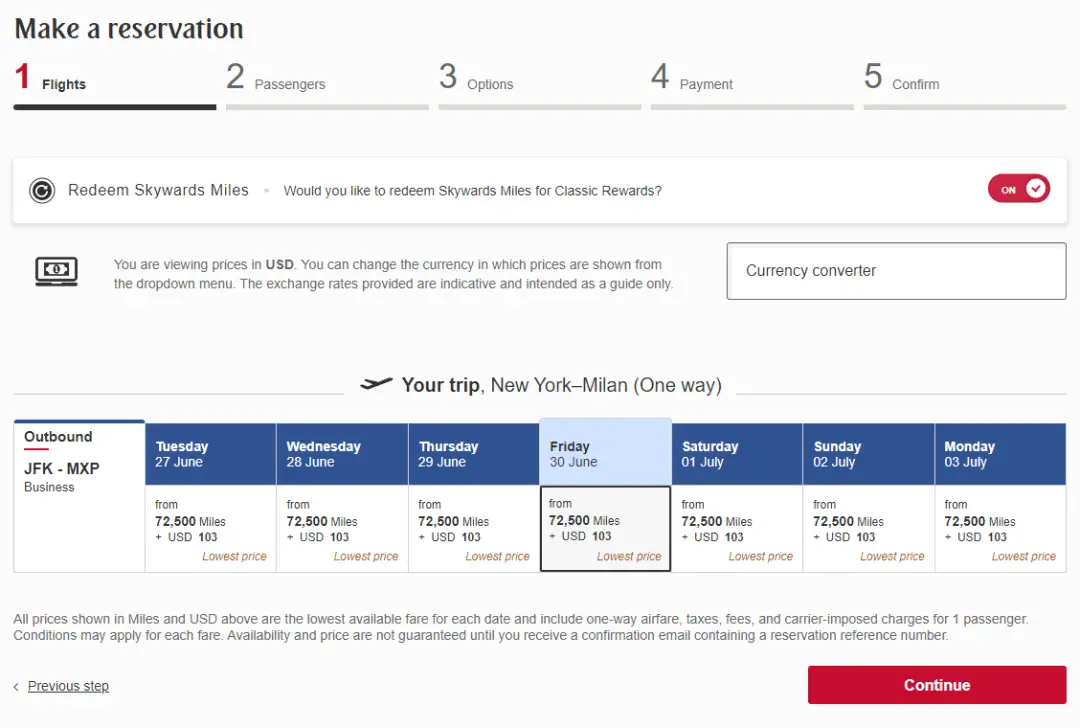Click the Skywards Miles circular logo icon
The image size is (1080, 728).
pos(42,190)
